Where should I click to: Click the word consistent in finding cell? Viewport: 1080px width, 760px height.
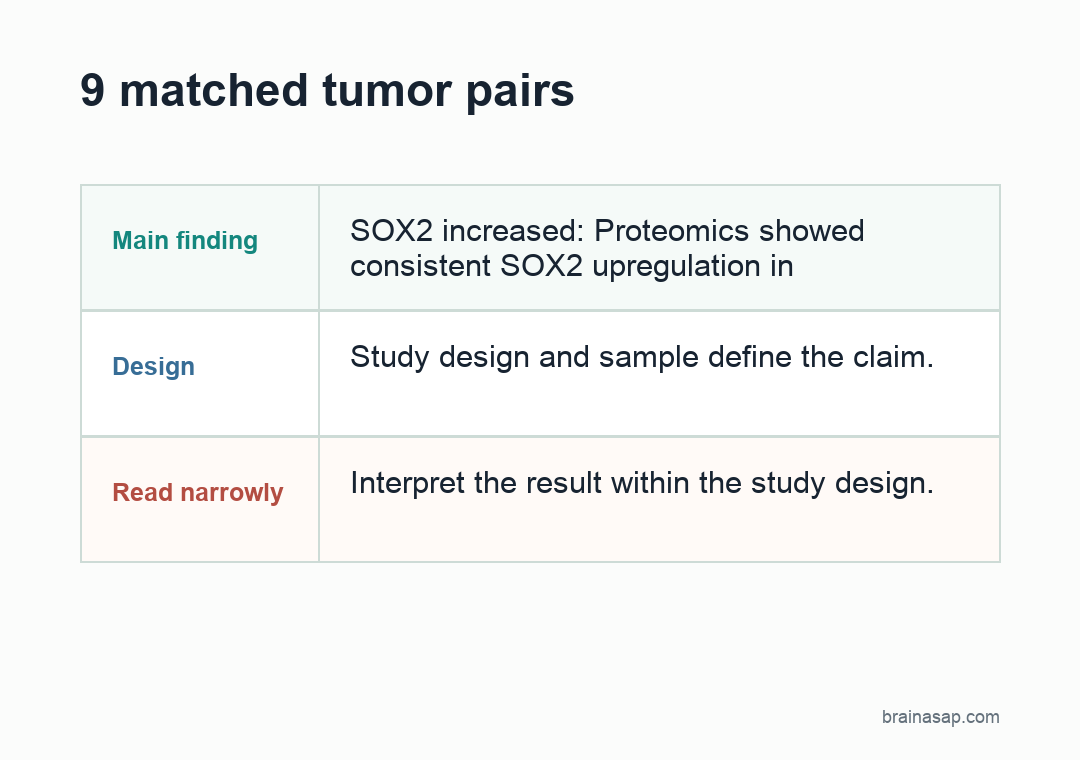[420, 266]
